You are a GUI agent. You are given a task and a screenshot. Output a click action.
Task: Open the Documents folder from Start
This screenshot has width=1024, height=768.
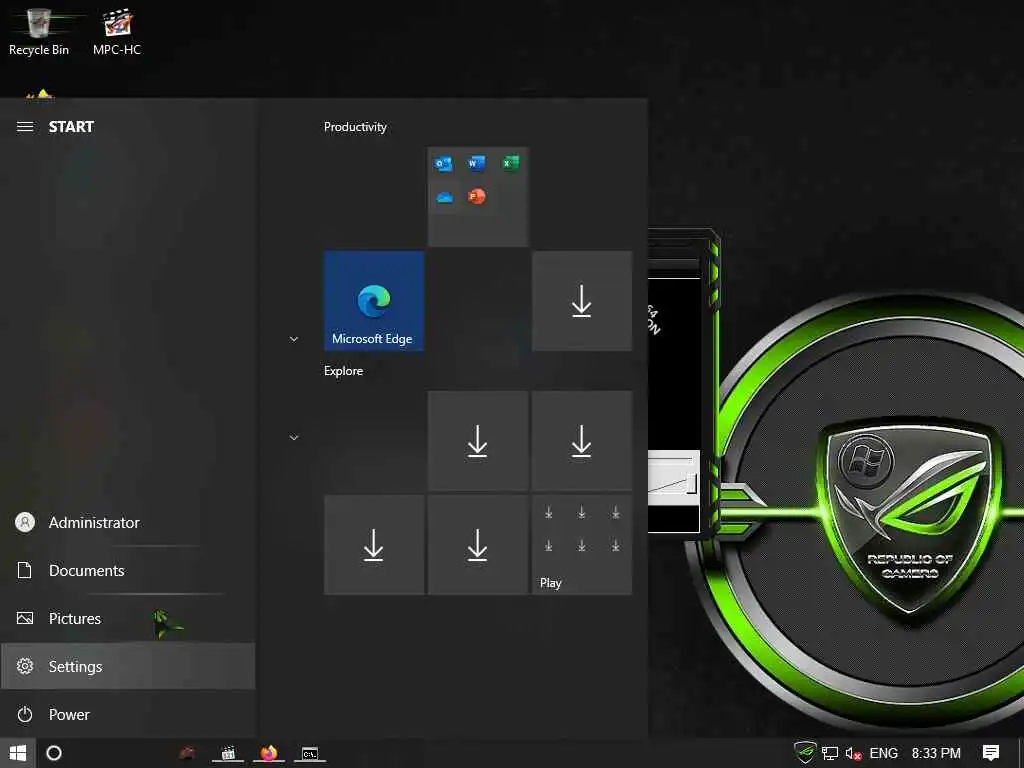(128, 570)
